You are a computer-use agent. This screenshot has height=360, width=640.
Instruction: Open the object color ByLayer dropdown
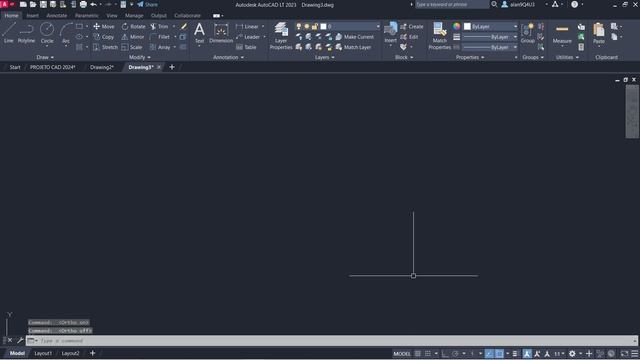click(x=516, y=27)
